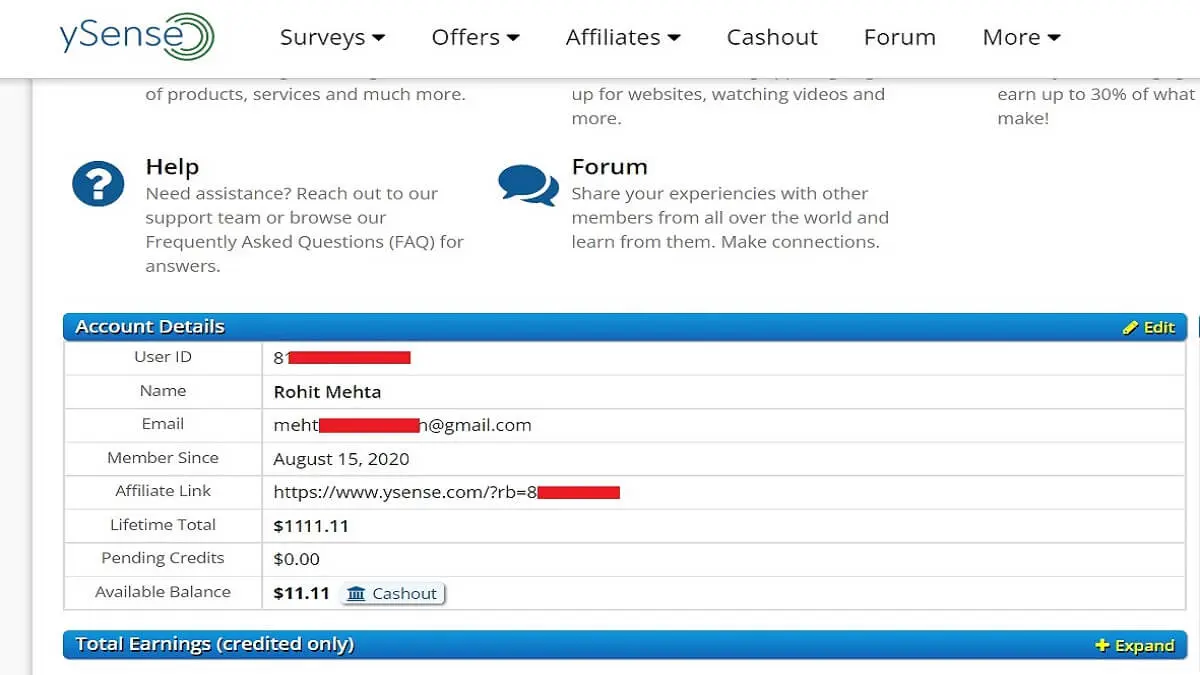Click the Total Earnings (credited only) title
Screen dimensions: 1200x675
[215, 645]
